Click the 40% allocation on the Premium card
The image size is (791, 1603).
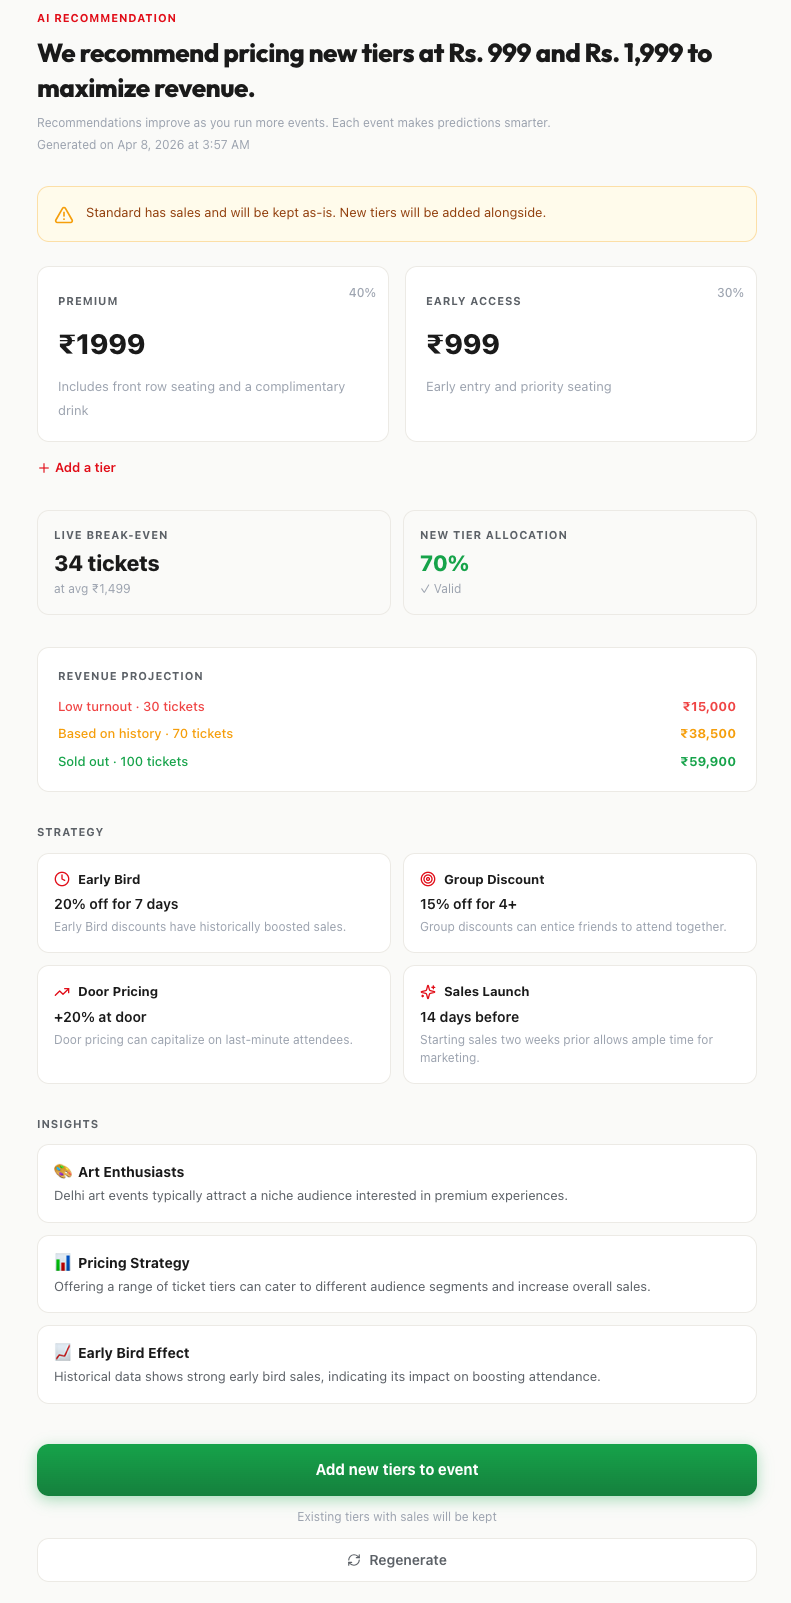pyautogui.click(x=362, y=292)
